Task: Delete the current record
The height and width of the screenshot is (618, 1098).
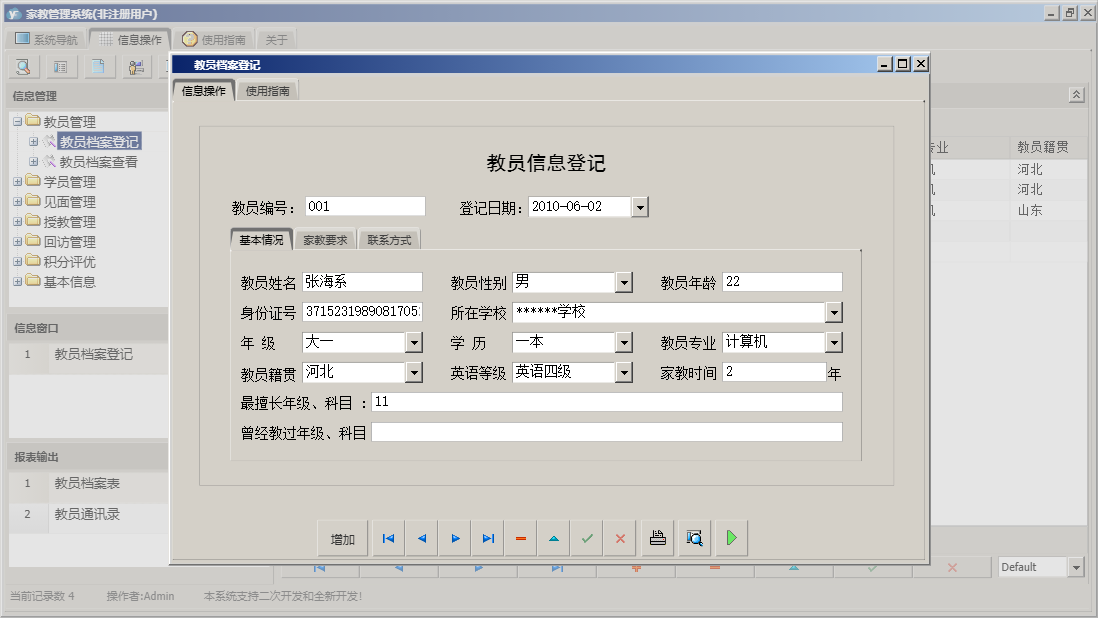Action: click(x=520, y=538)
